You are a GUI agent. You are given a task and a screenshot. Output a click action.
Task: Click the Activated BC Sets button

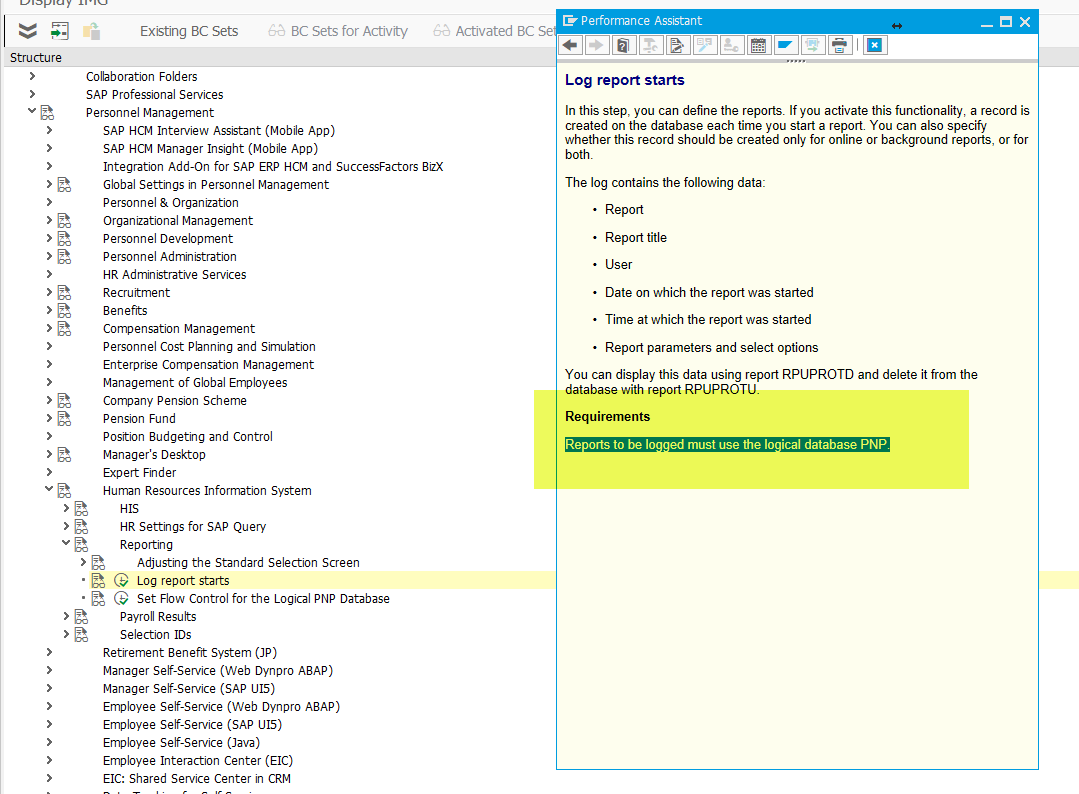pos(494,31)
